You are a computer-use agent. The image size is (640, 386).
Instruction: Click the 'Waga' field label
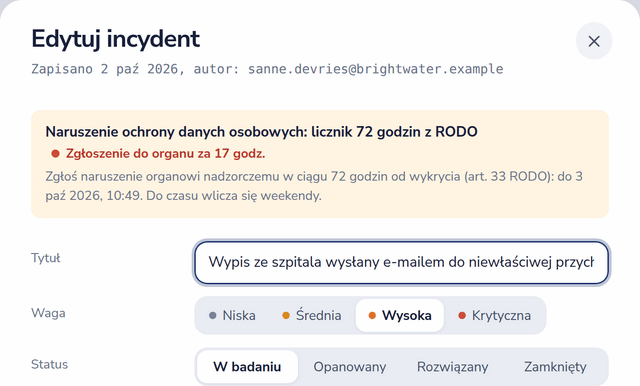coord(48,313)
